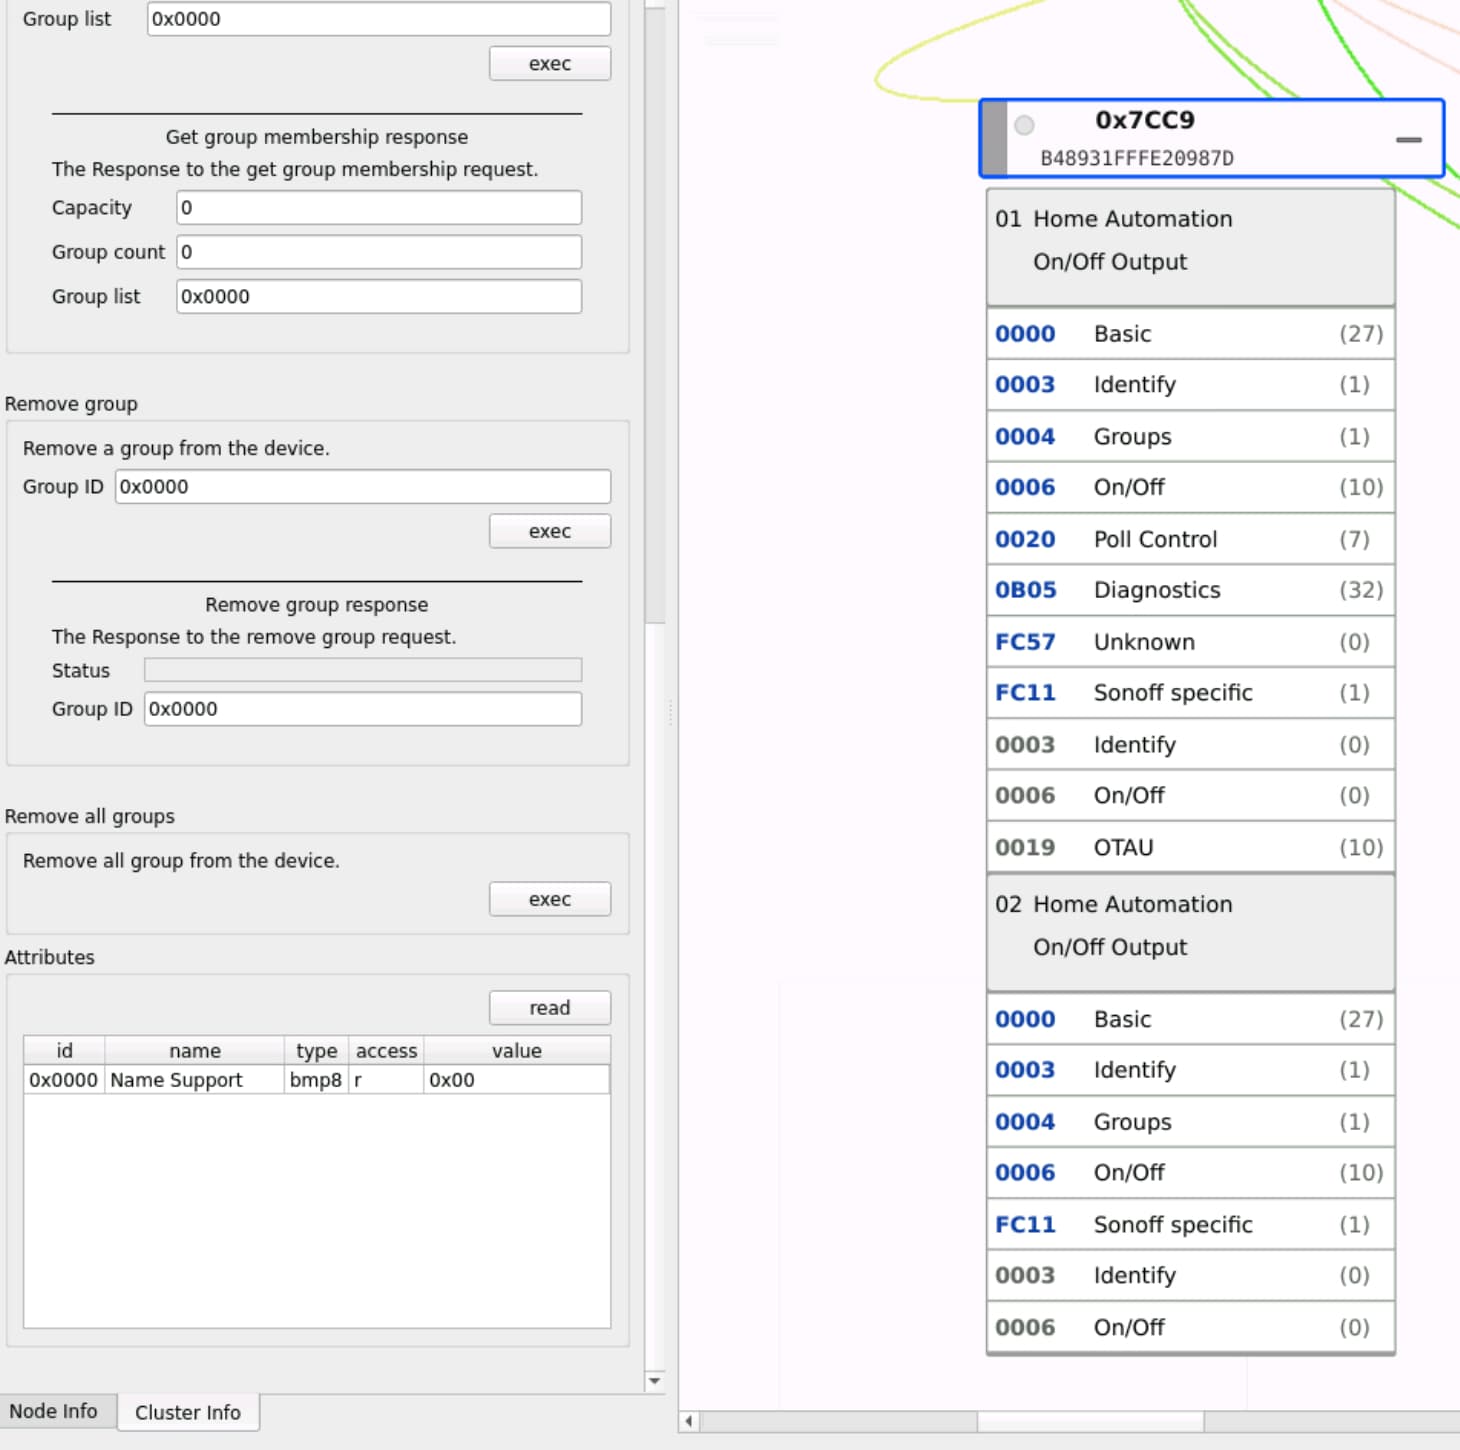Open the OTAU cluster 0019
This screenshot has width=1460, height=1450.
click(x=1189, y=847)
